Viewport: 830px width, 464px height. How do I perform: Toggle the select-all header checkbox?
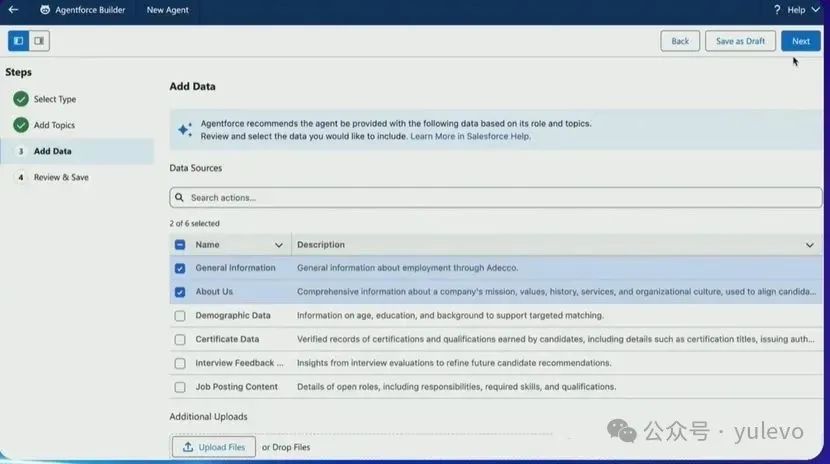pyautogui.click(x=180, y=244)
